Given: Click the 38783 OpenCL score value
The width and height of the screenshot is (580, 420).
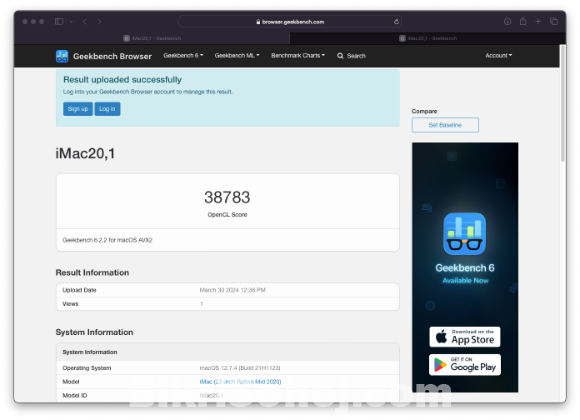Looking at the screenshot, I should [x=227, y=197].
